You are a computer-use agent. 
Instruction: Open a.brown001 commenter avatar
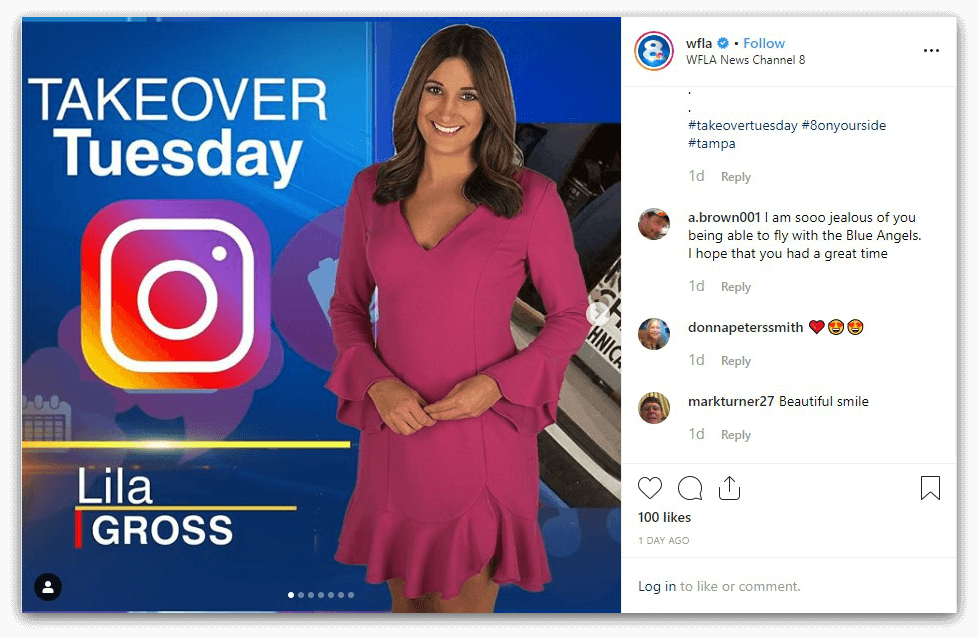(x=654, y=224)
